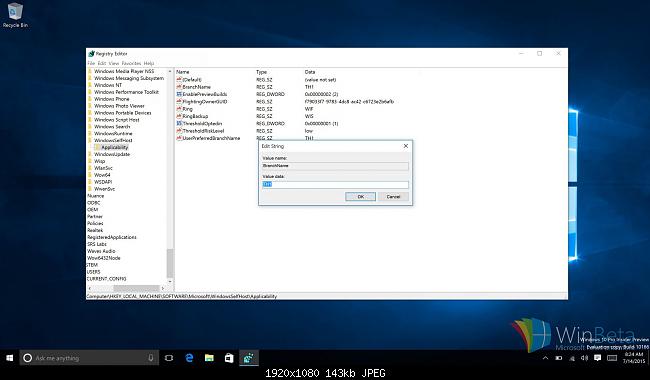Open File Explorer from the taskbar
Image resolution: width=650 pixels, height=380 pixels.
(209, 358)
